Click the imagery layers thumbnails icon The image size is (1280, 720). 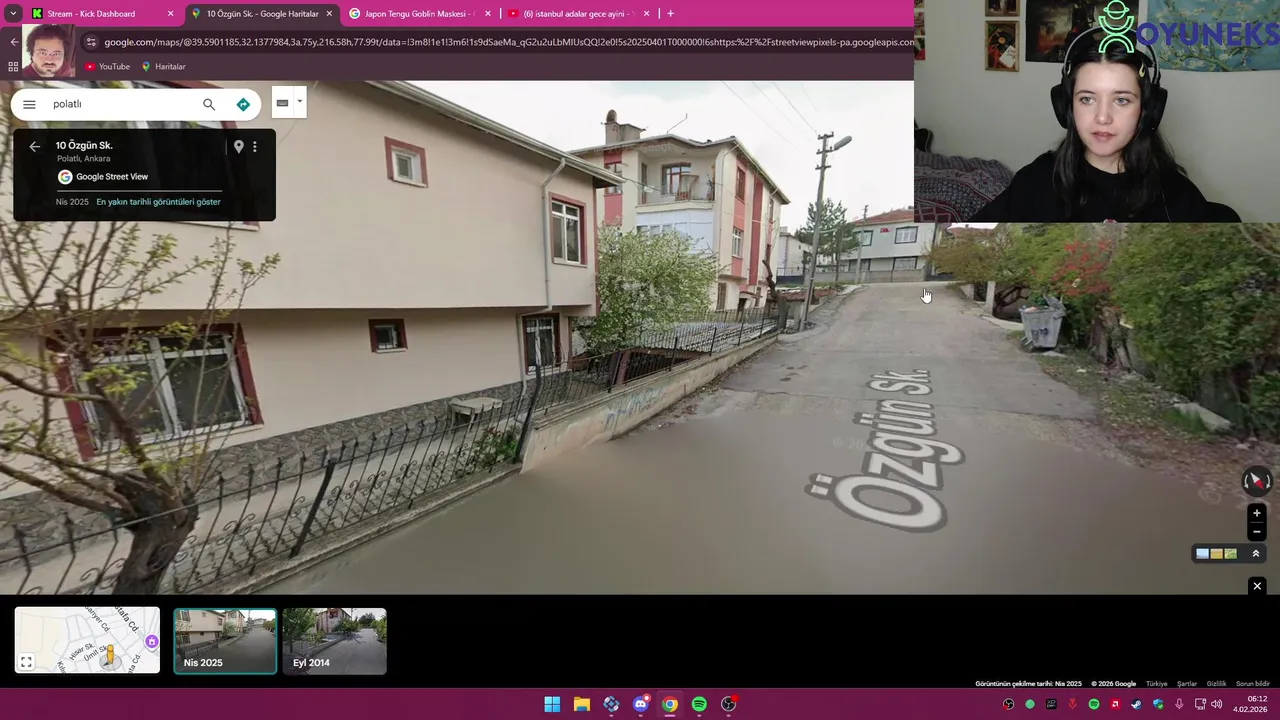pyautogui.click(x=1216, y=553)
